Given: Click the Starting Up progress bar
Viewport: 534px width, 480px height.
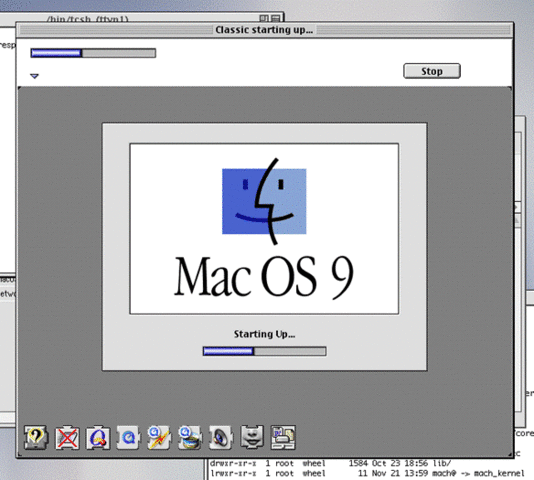Looking at the screenshot, I should point(264,351).
